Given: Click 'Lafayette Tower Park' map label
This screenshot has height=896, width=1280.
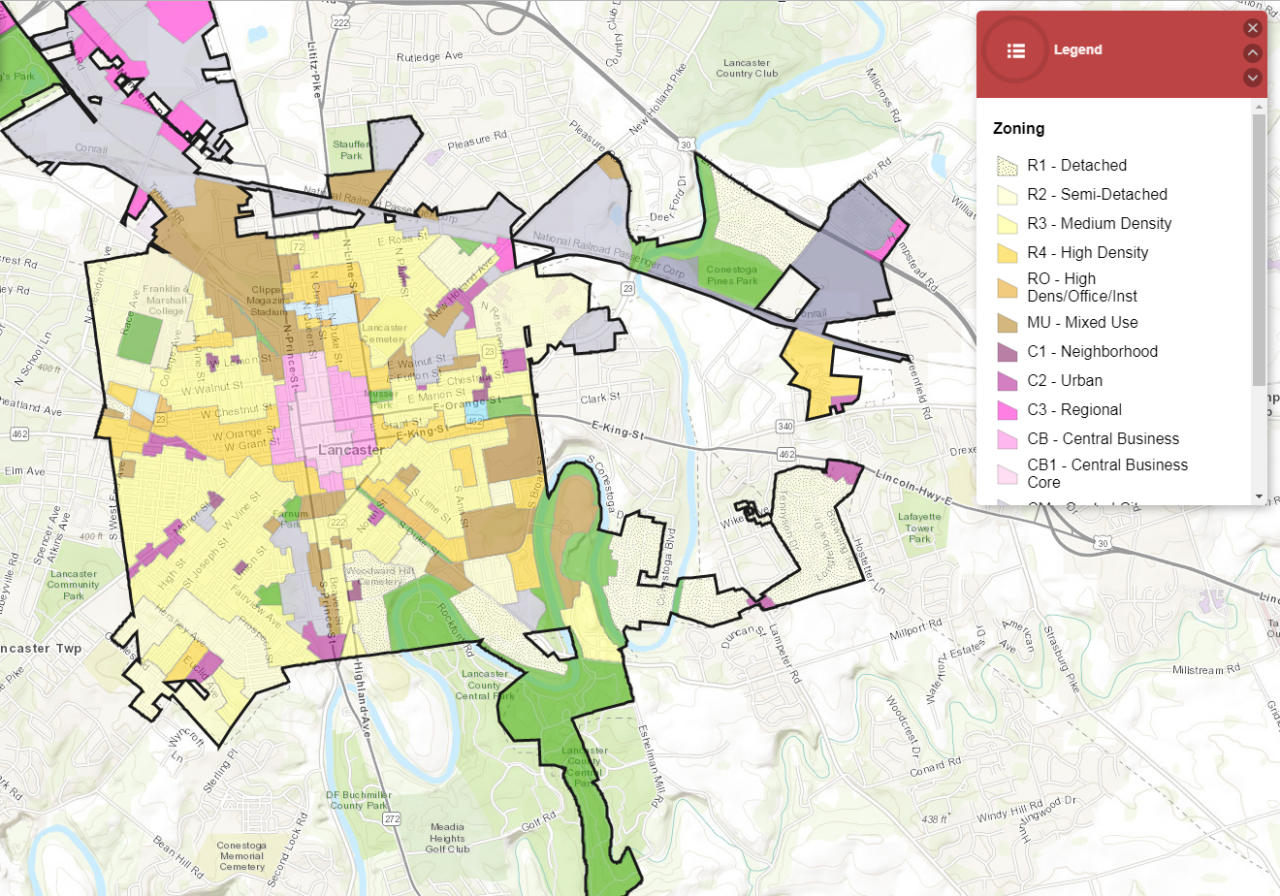Looking at the screenshot, I should click(x=921, y=527).
